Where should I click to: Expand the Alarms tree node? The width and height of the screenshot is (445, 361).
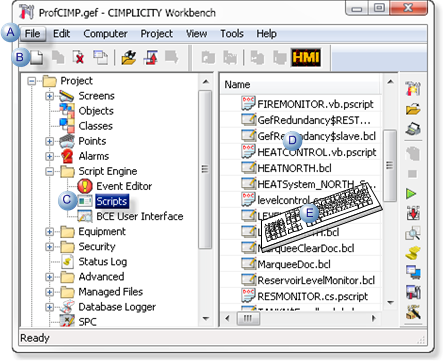tap(49, 156)
